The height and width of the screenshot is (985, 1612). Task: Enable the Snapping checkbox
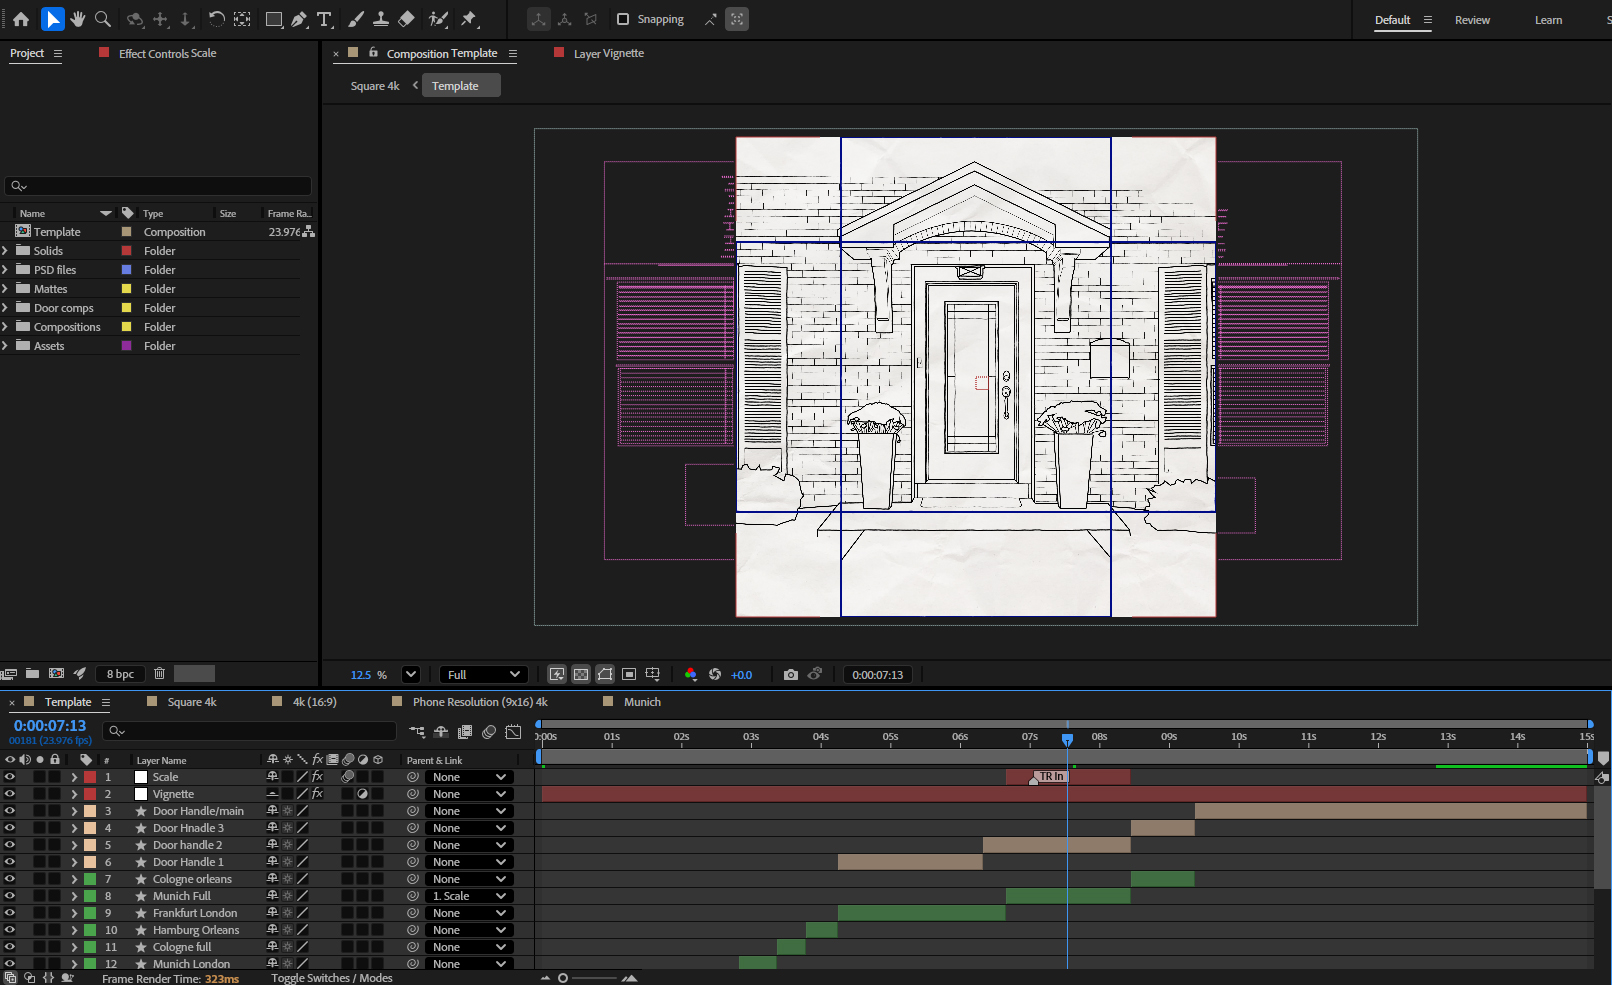pos(623,19)
